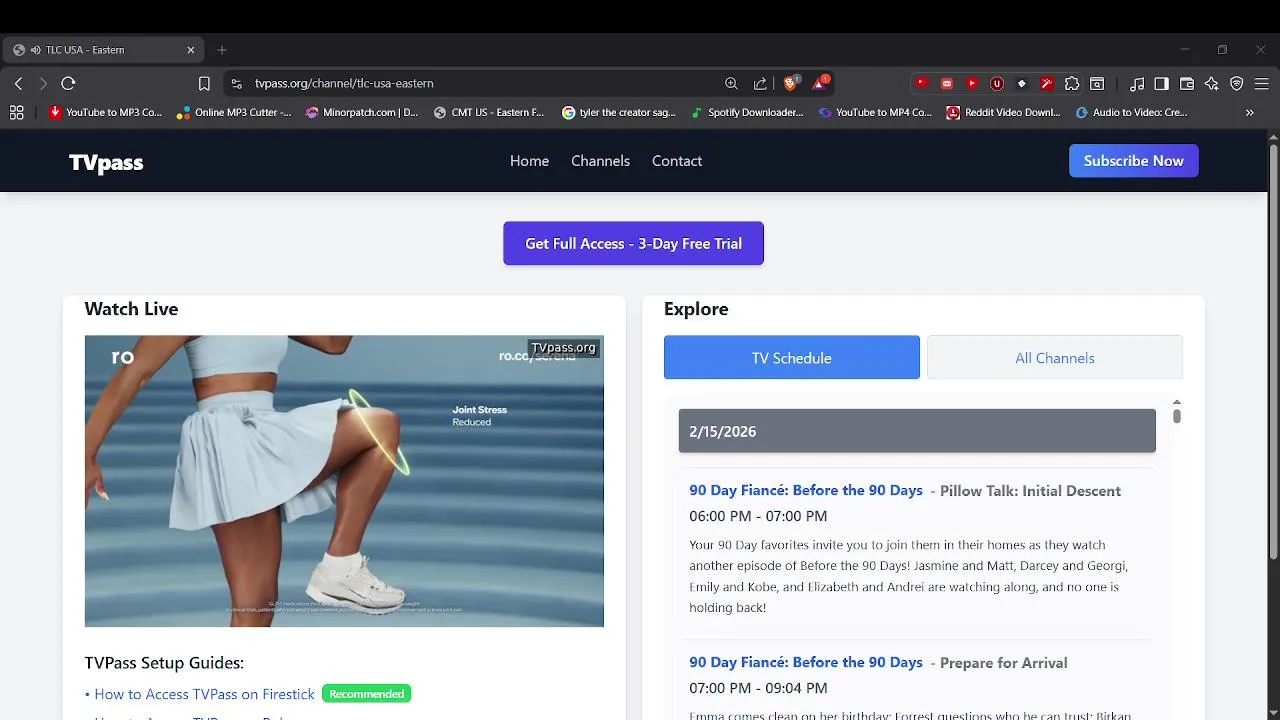Open the music note media control icon
The image size is (1280, 720).
coord(1137,84)
